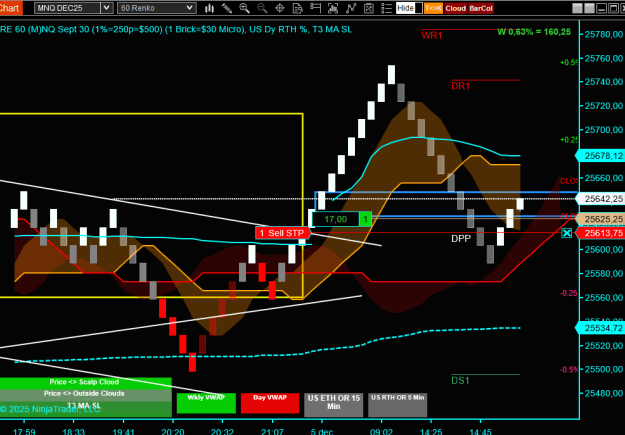This screenshot has height=435, width=625.
Task: Click the Price <> Outside Clouds bar
Action: pyautogui.click(x=85, y=394)
